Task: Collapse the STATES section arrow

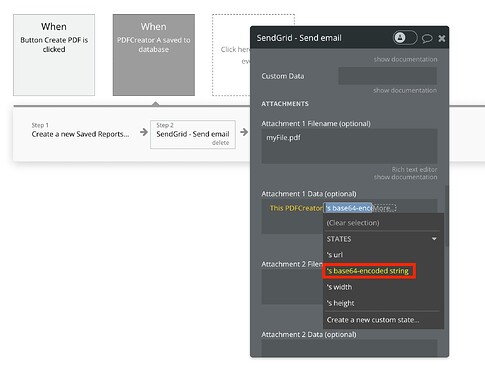Action: (x=434, y=239)
